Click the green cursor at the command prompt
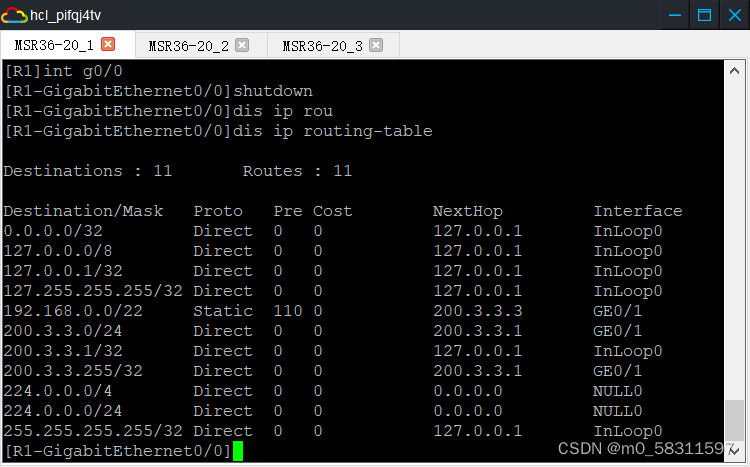Image resolution: width=750 pixels, height=467 pixels. 238,451
